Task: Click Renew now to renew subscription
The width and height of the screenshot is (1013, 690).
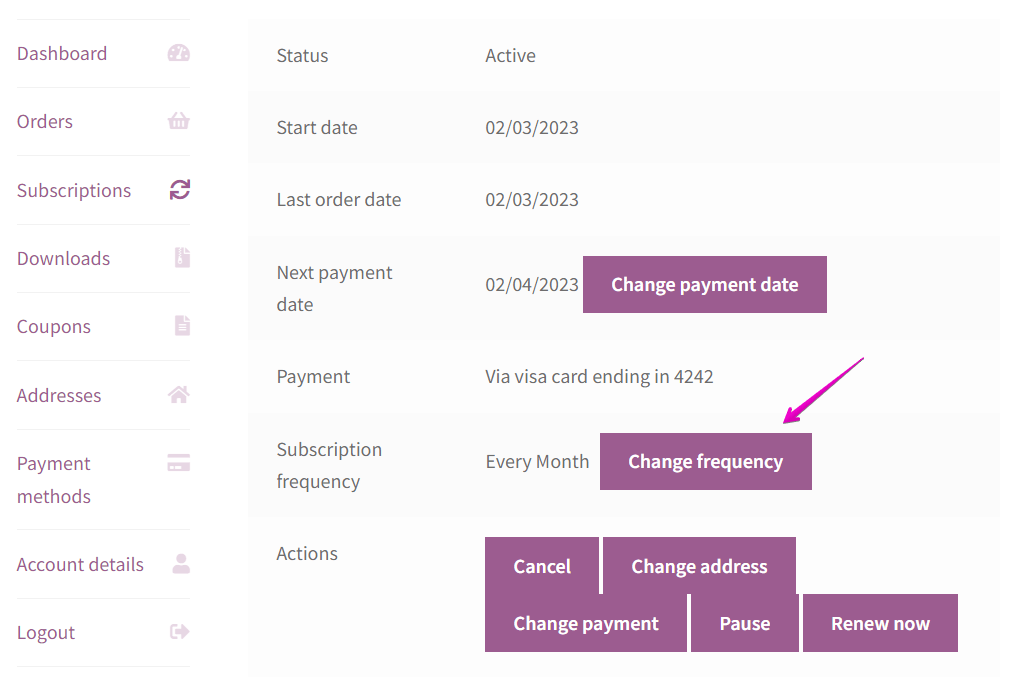Action: tap(880, 622)
